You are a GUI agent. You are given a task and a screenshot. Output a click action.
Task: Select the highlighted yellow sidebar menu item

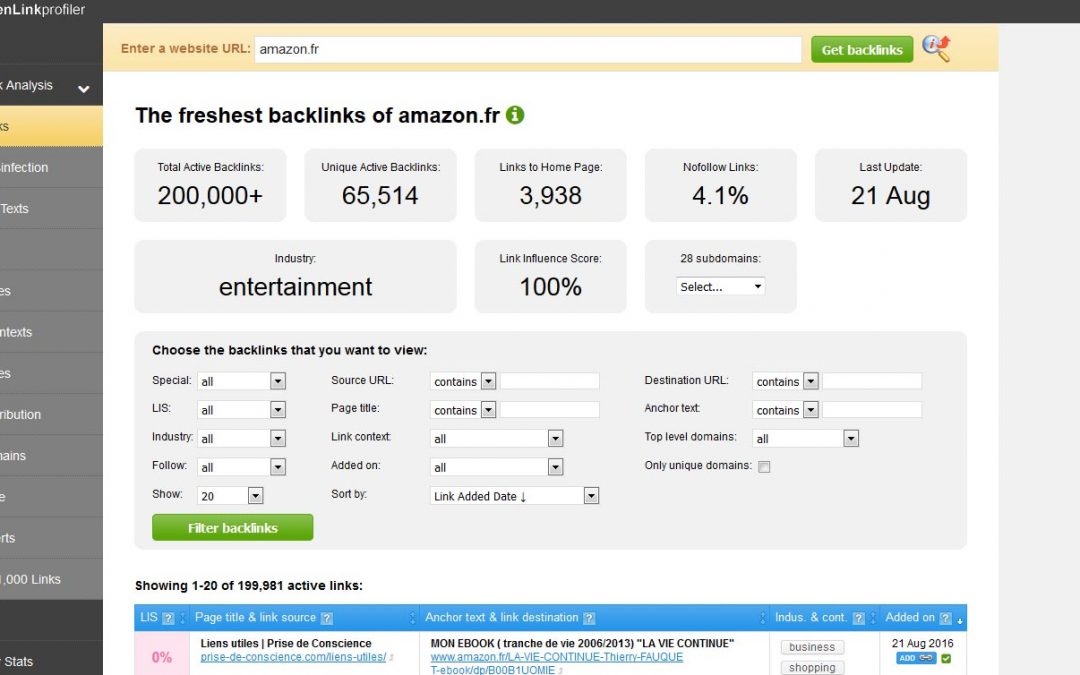[51, 126]
